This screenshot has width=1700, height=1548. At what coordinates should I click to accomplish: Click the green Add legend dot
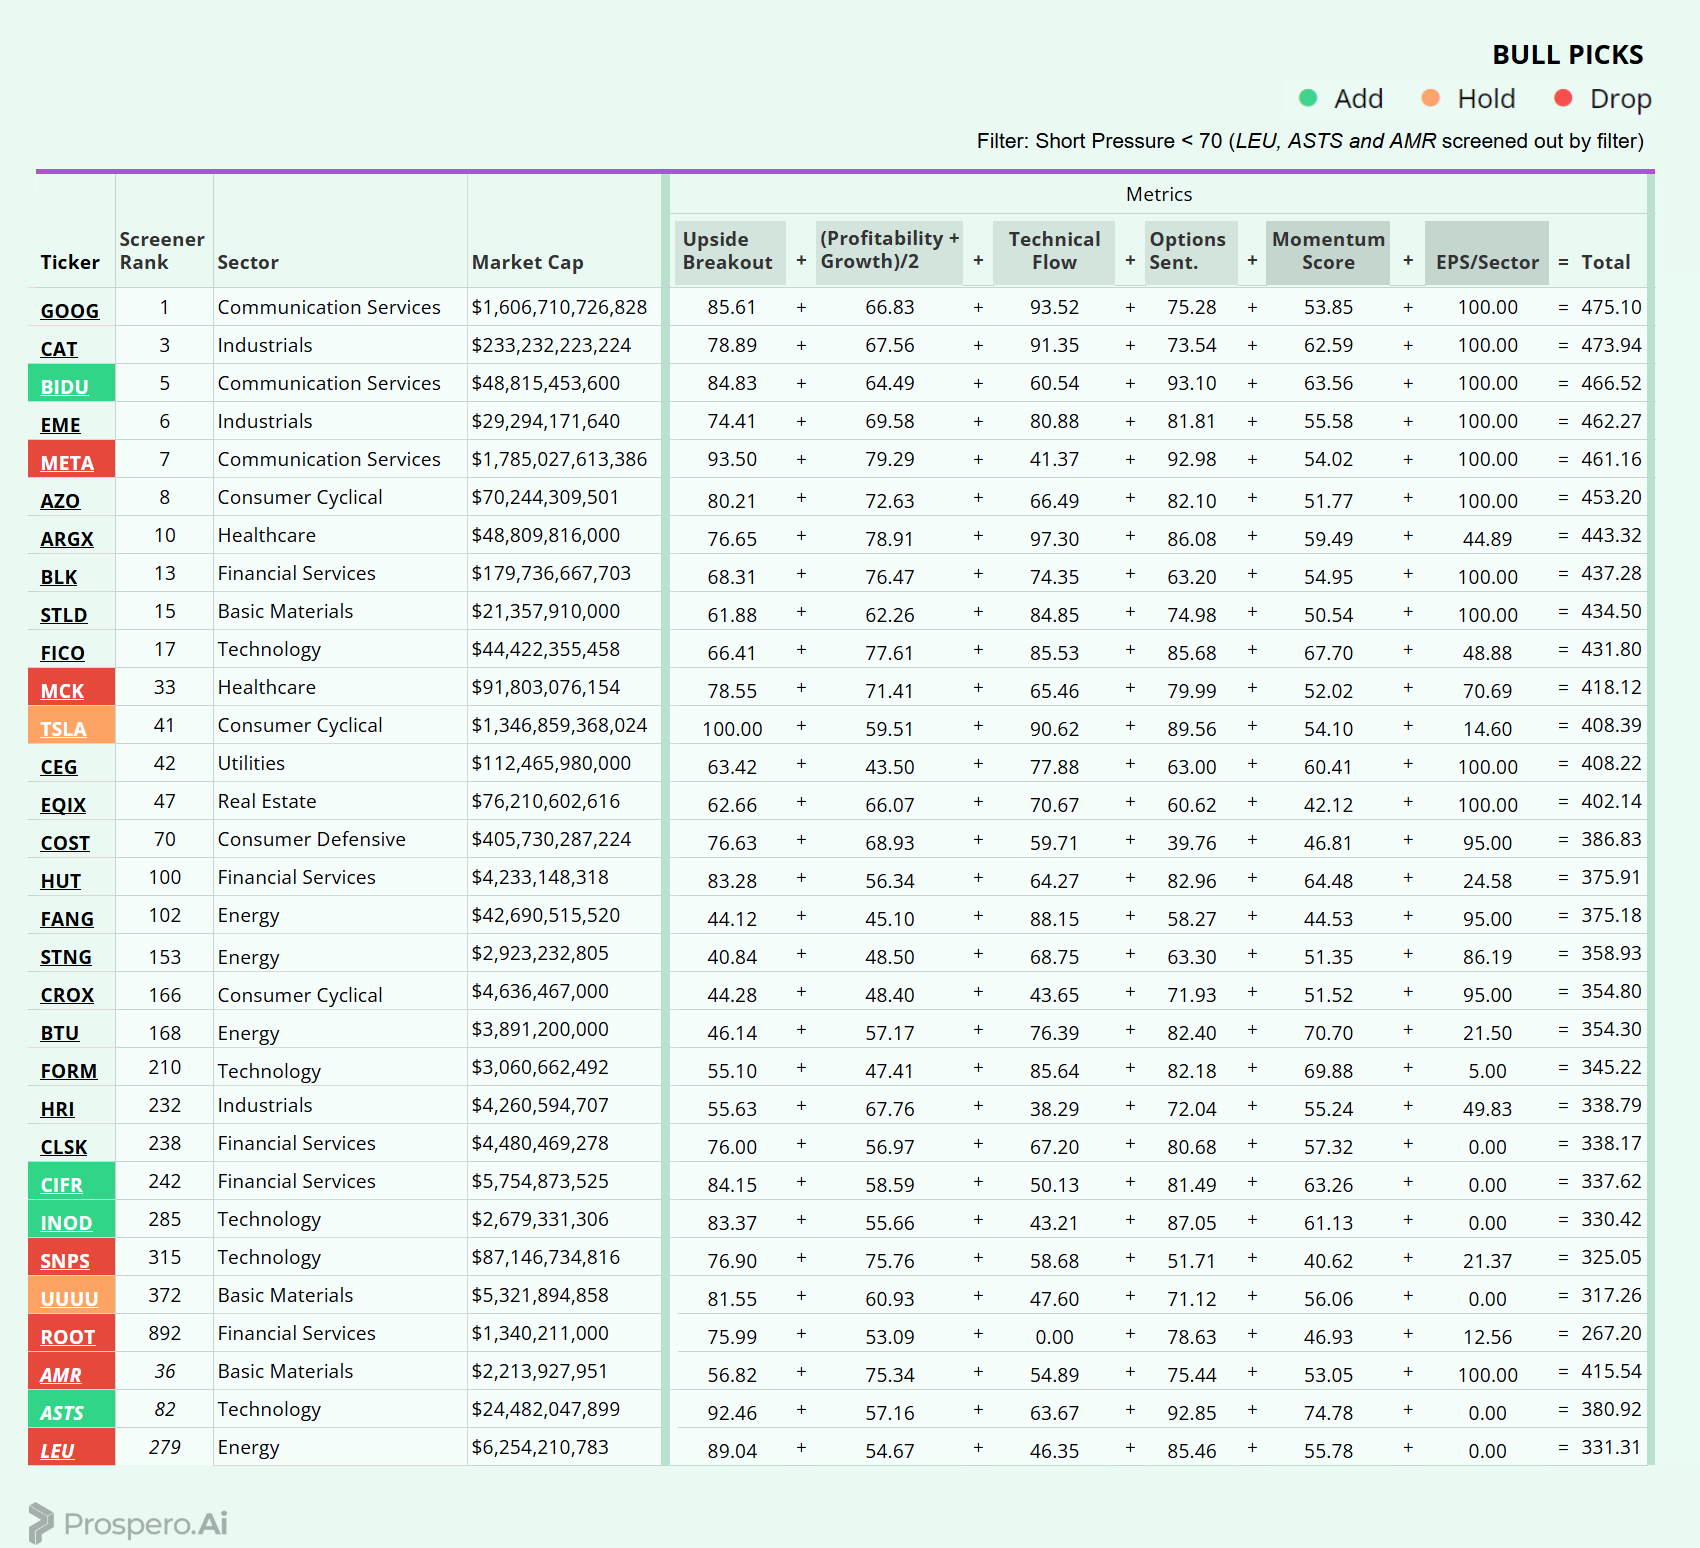pyautogui.click(x=1308, y=98)
